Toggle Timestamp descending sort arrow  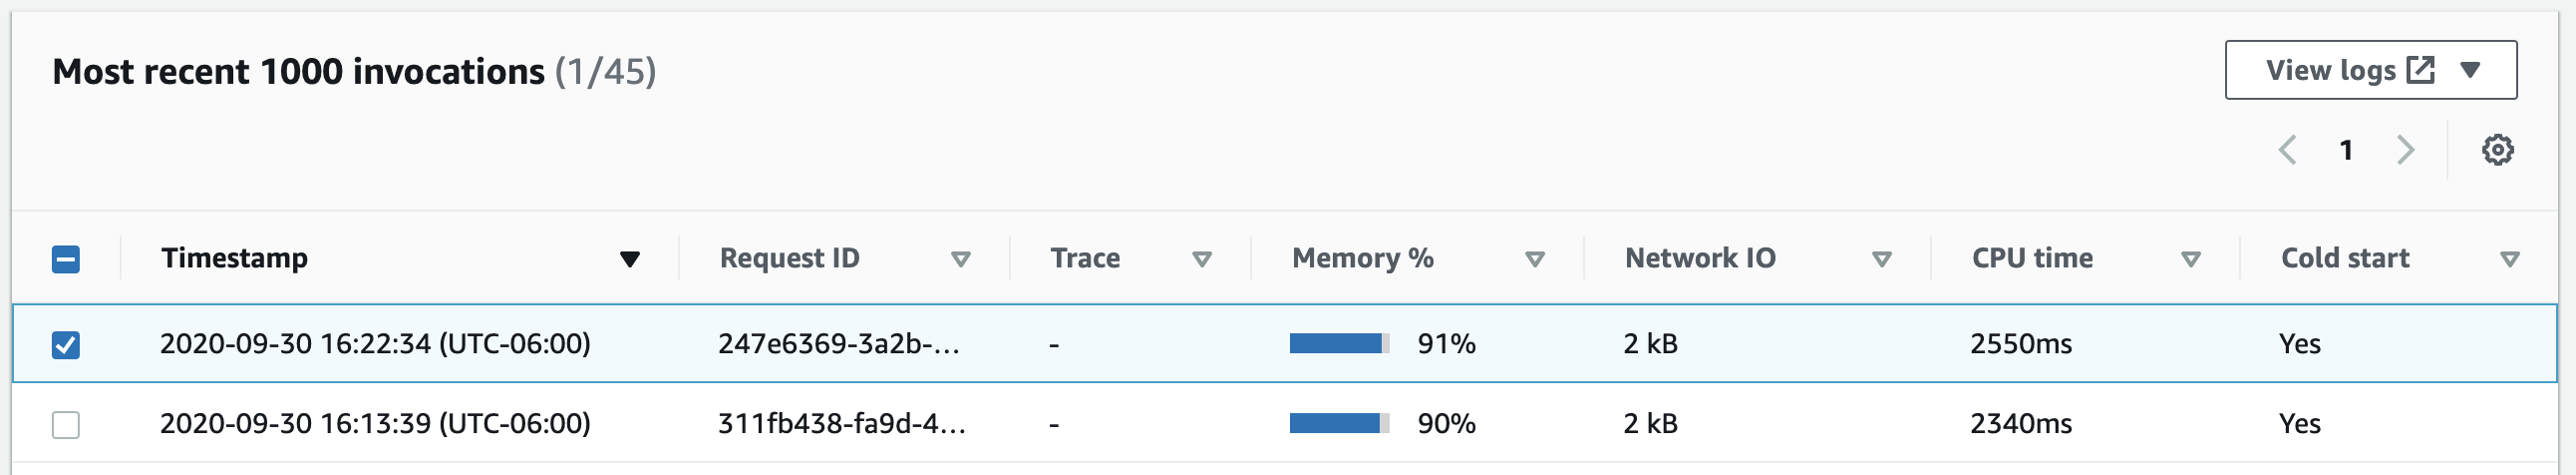(x=629, y=259)
